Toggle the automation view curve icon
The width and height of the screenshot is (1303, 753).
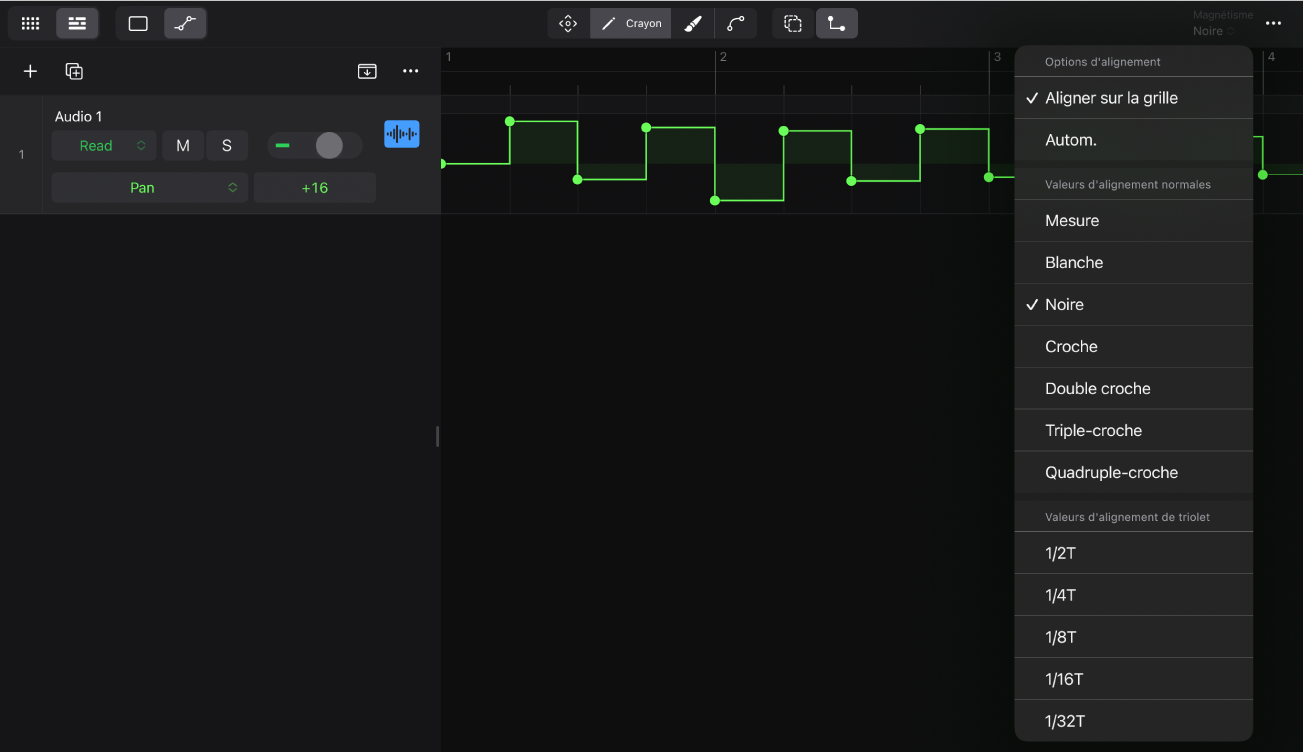[185, 23]
